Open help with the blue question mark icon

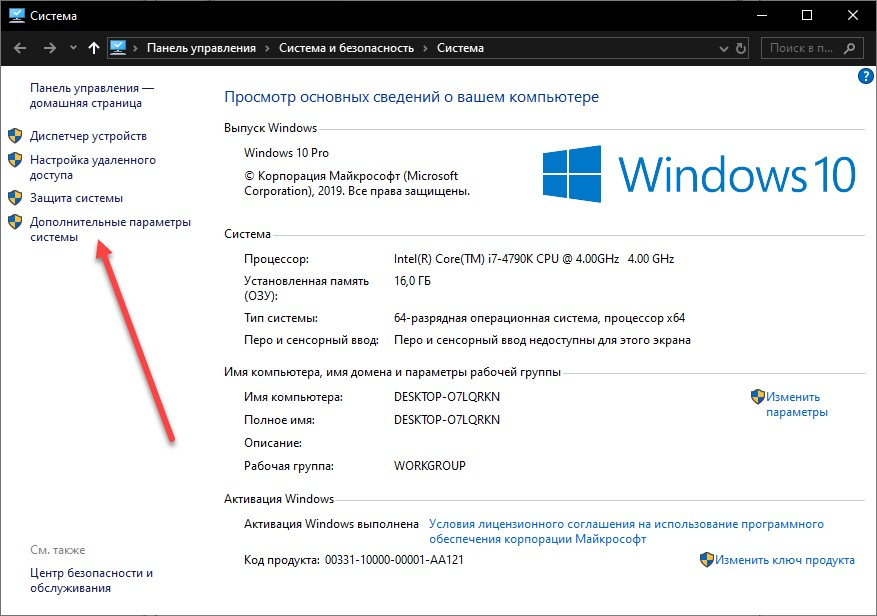pos(865,76)
